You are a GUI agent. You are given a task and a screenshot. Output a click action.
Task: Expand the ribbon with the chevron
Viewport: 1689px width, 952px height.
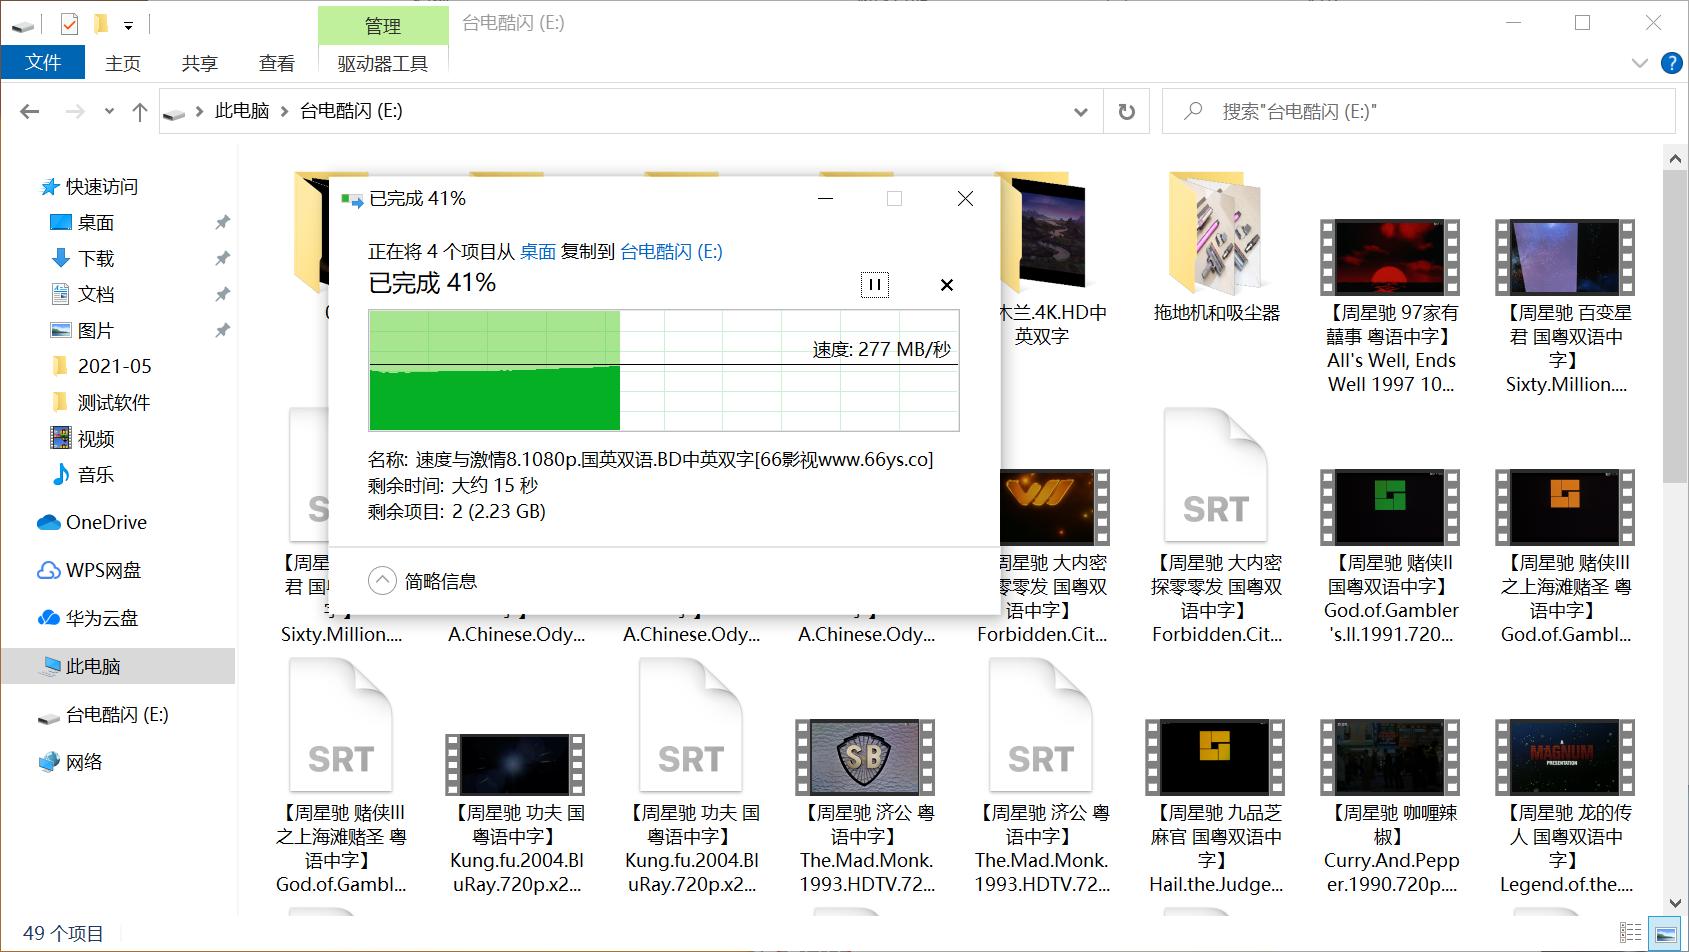[1639, 63]
